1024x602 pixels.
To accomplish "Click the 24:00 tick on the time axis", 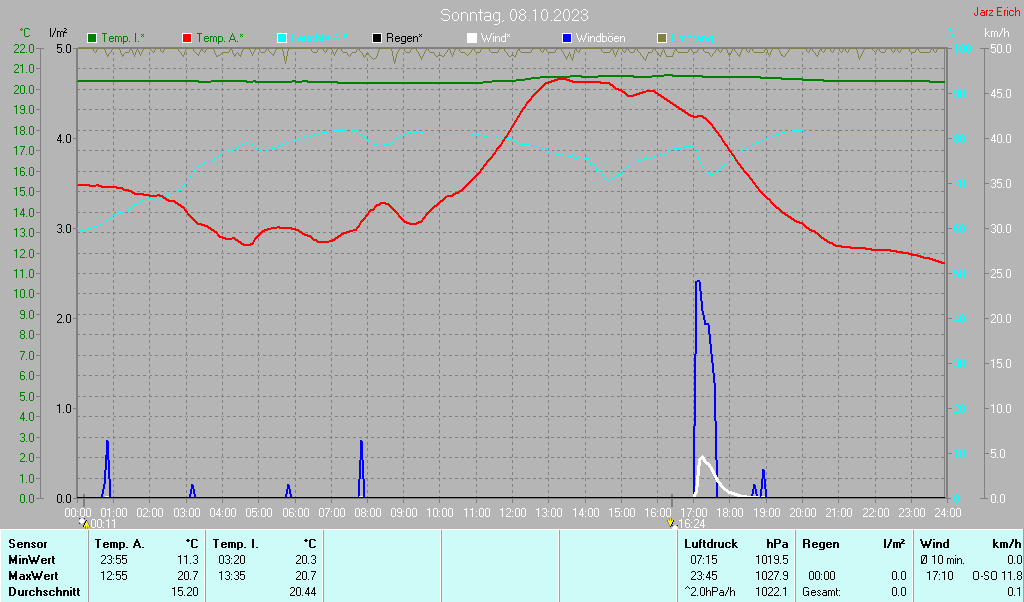I will click(948, 513).
